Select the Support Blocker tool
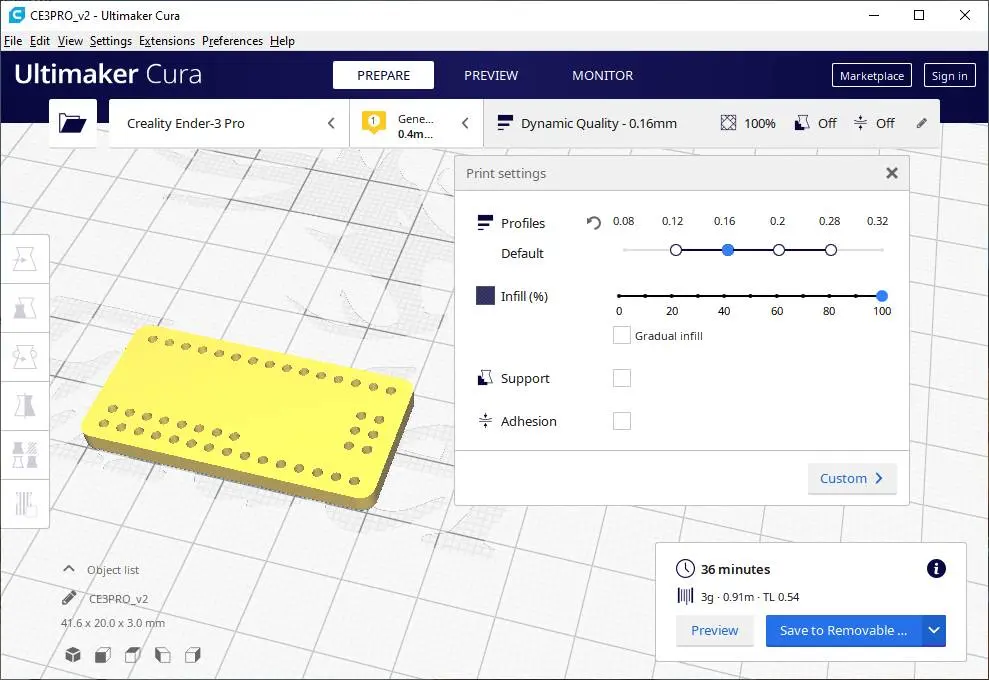This screenshot has width=989, height=680. tap(25, 504)
